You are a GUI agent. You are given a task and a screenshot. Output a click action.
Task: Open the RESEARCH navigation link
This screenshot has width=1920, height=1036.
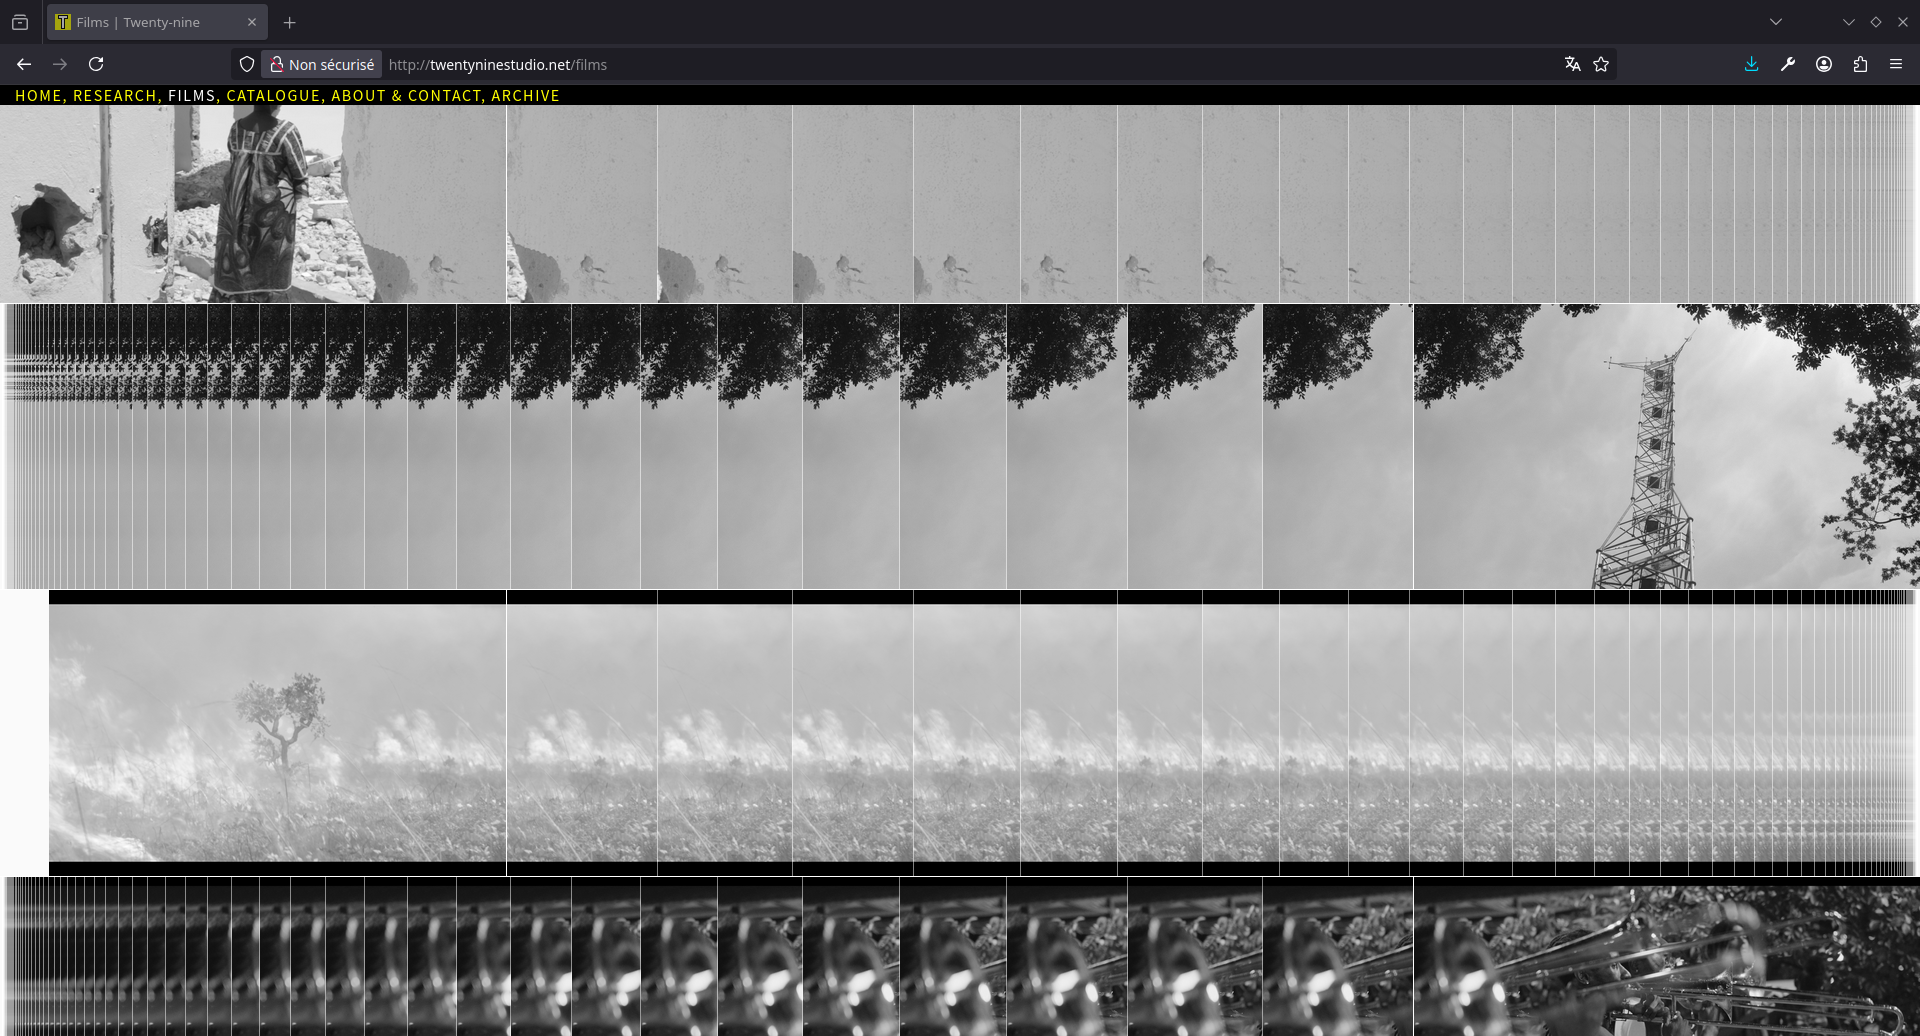click(114, 96)
